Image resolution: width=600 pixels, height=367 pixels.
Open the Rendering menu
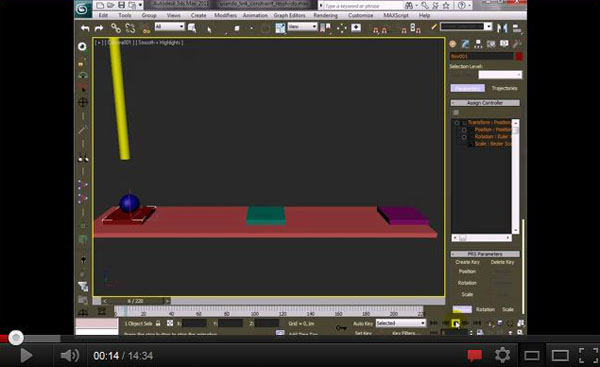click(325, 16)
